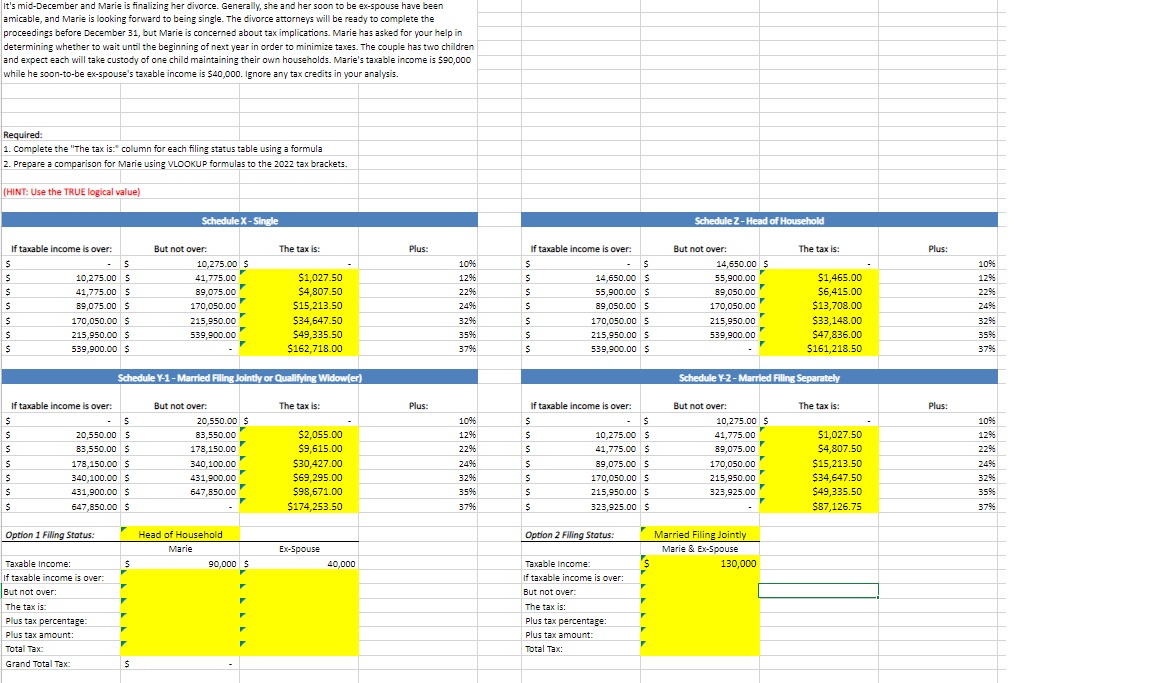The height and width of the screenshot is (683, 1152).
Task: Click Marie's yellow 'Total Tax' input cell
Action: pos(180,649)
